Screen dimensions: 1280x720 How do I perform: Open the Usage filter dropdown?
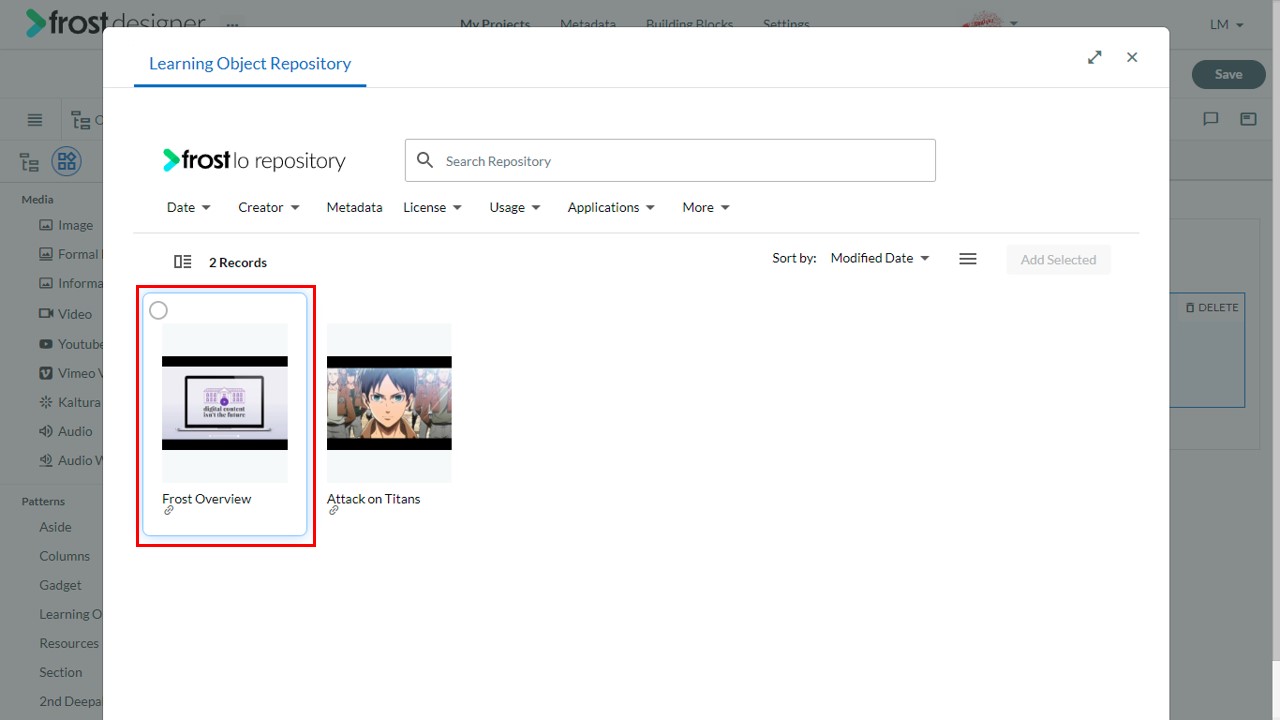click(515, 207)
